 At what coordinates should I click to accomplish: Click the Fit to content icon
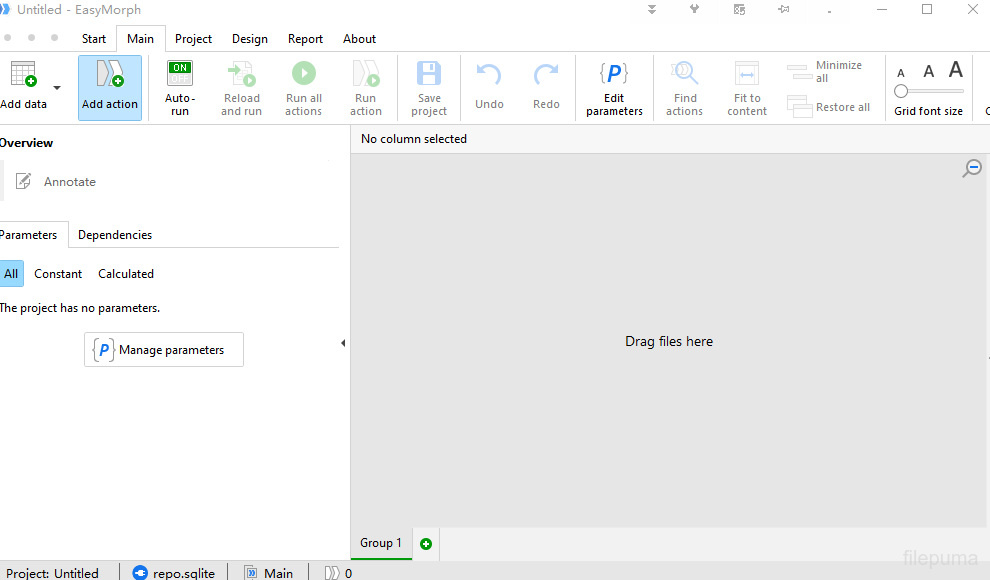click(x=747, y=74)
